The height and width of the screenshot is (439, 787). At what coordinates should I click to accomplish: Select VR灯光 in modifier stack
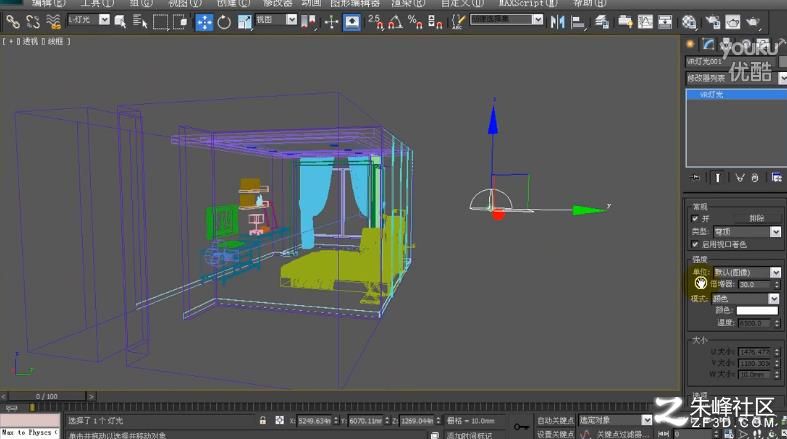(x=736, y=94)
